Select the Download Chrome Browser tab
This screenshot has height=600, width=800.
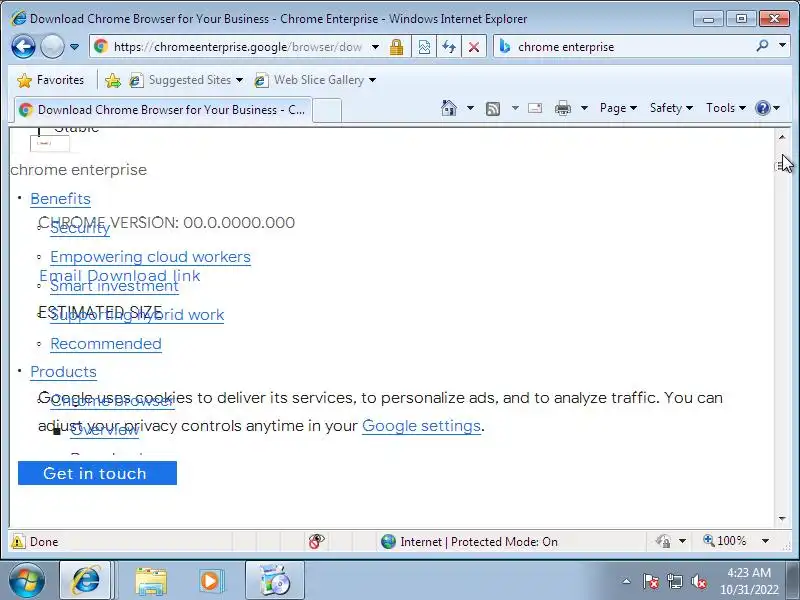(x=163, y=110)
